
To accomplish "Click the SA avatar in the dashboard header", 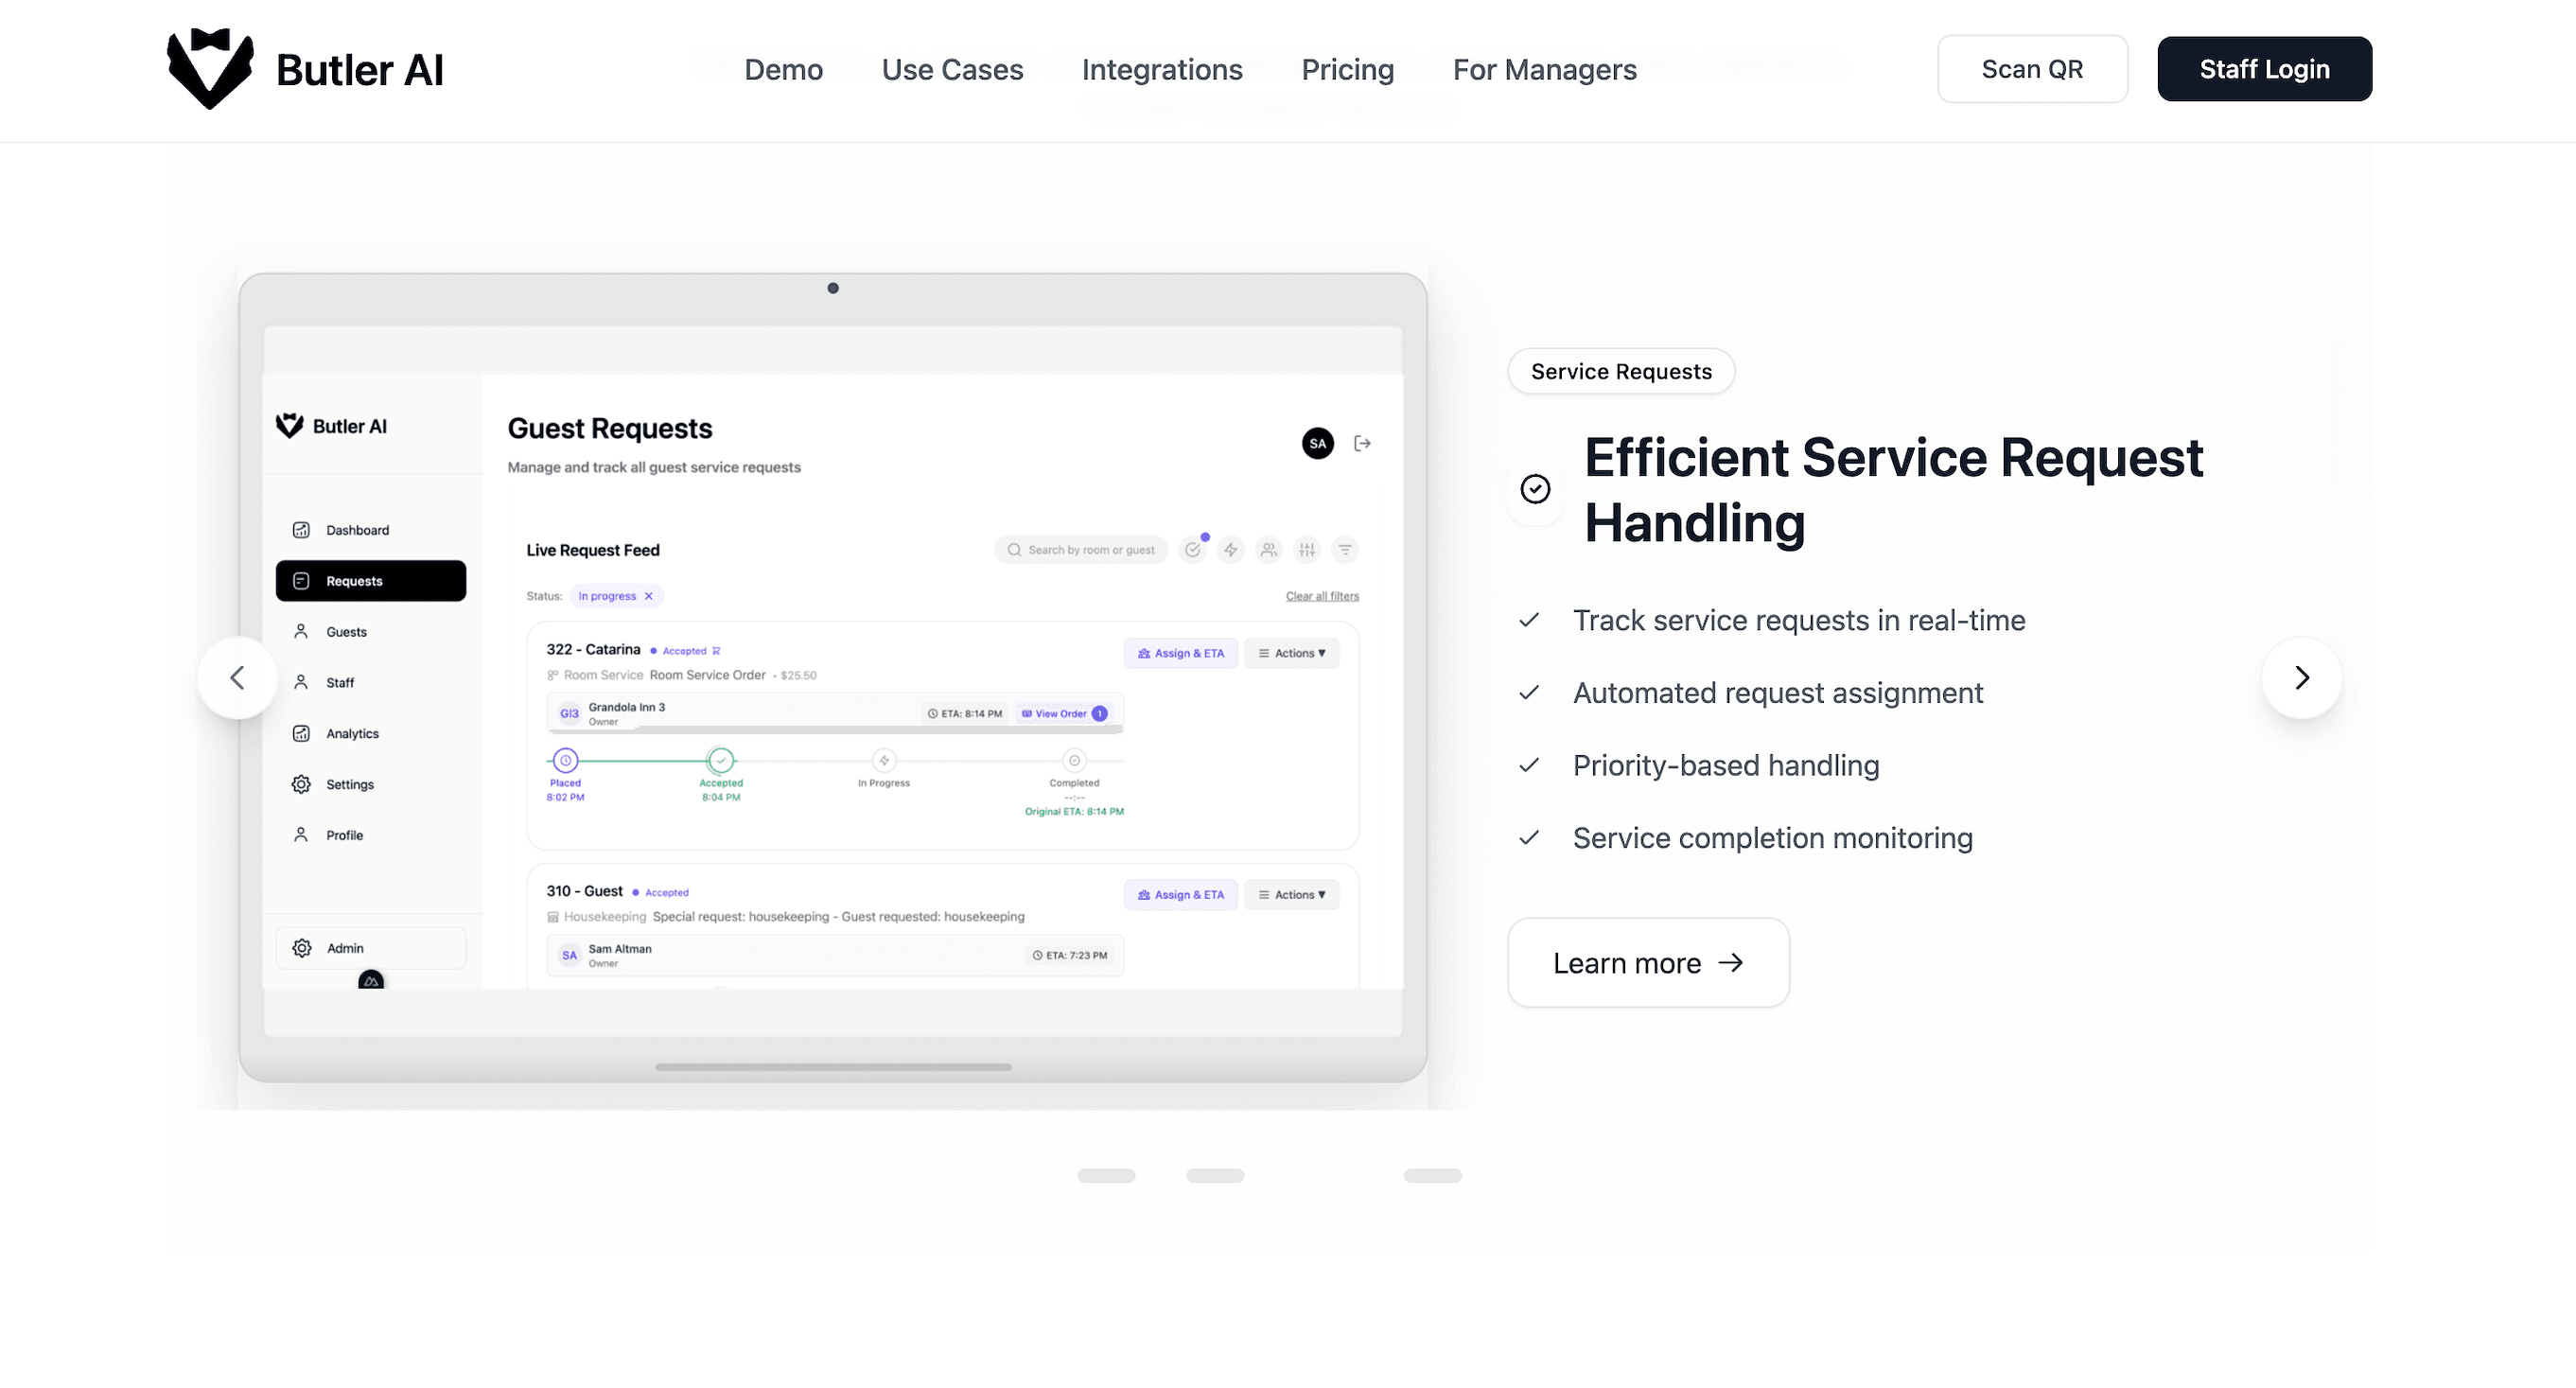I will coord(1317,443).
